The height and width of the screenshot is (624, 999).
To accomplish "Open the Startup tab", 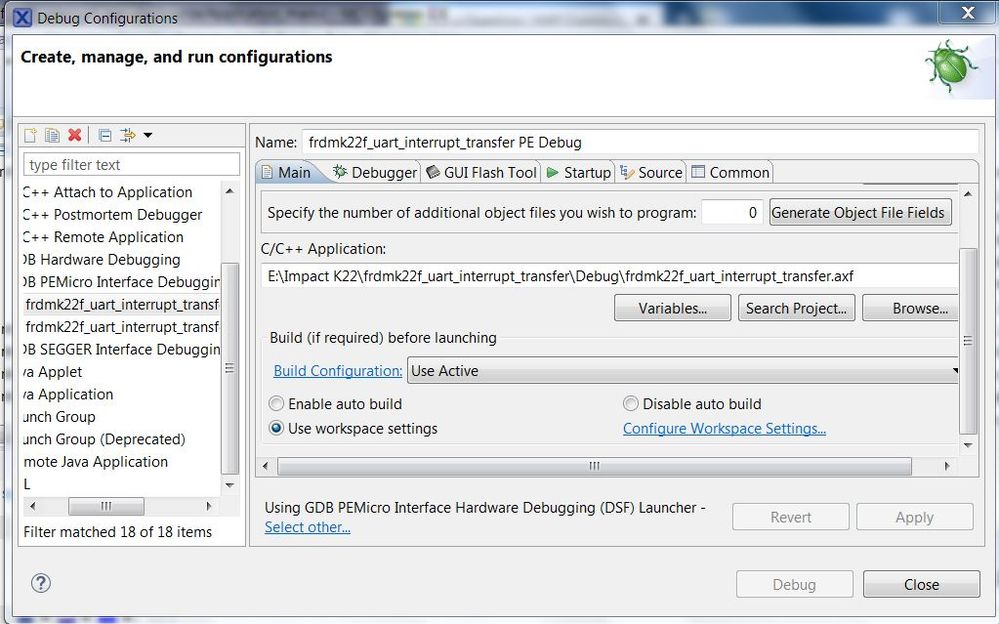I will pos(578,172).
